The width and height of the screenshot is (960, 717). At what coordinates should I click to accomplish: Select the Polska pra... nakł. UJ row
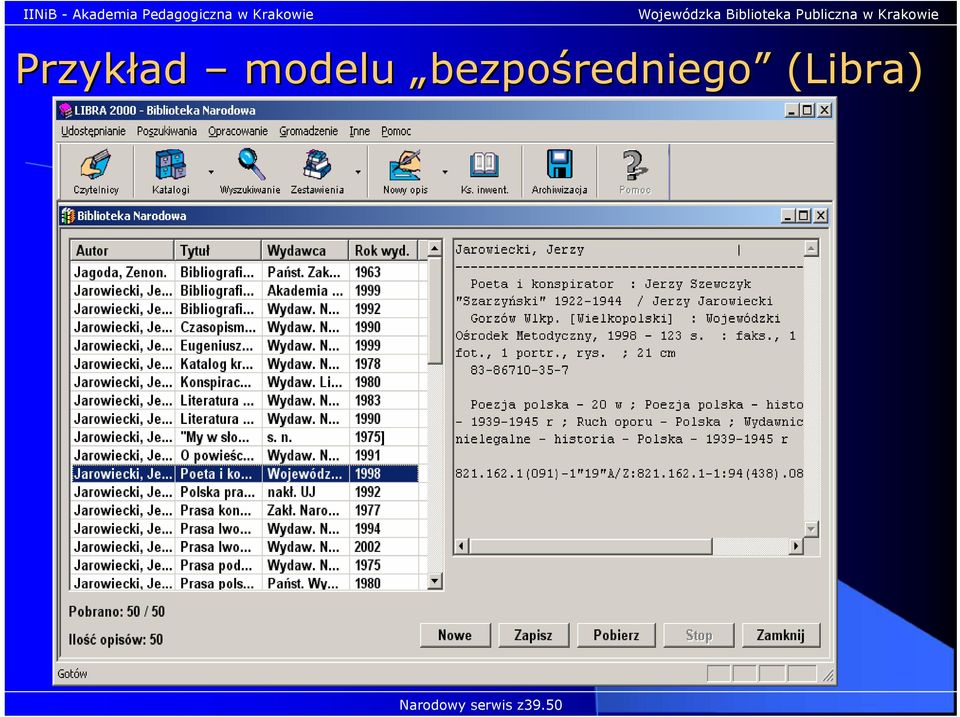tap(245, 492)
